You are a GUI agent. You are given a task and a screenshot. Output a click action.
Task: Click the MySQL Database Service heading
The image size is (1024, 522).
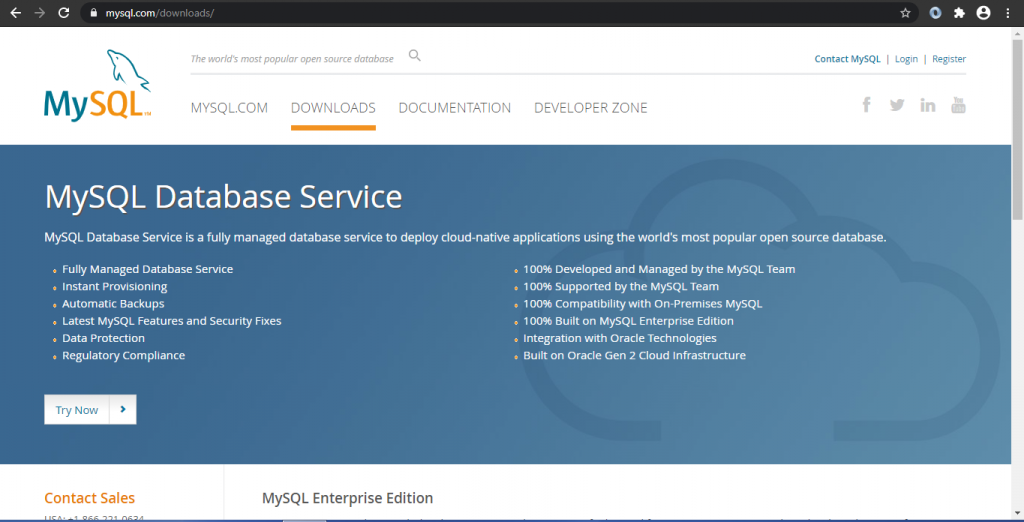coord(223,197)
